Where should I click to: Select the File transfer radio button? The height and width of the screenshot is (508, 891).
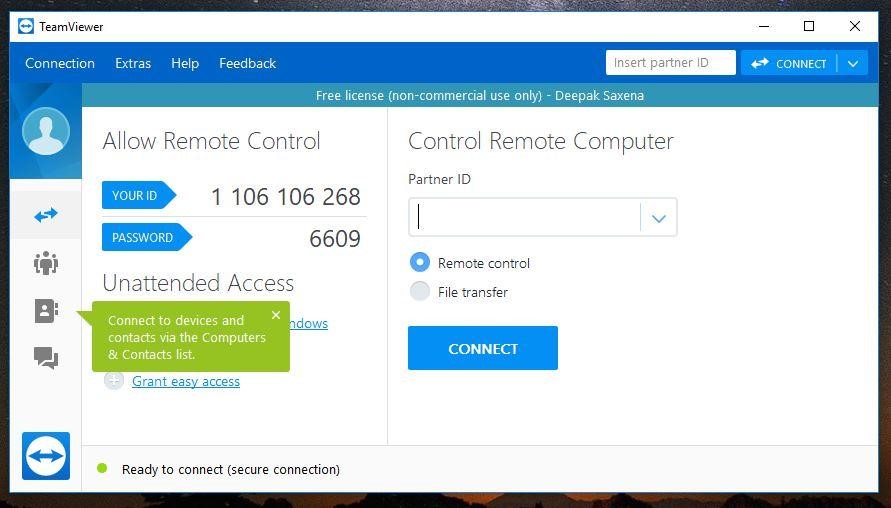click(x=420, y=291)
